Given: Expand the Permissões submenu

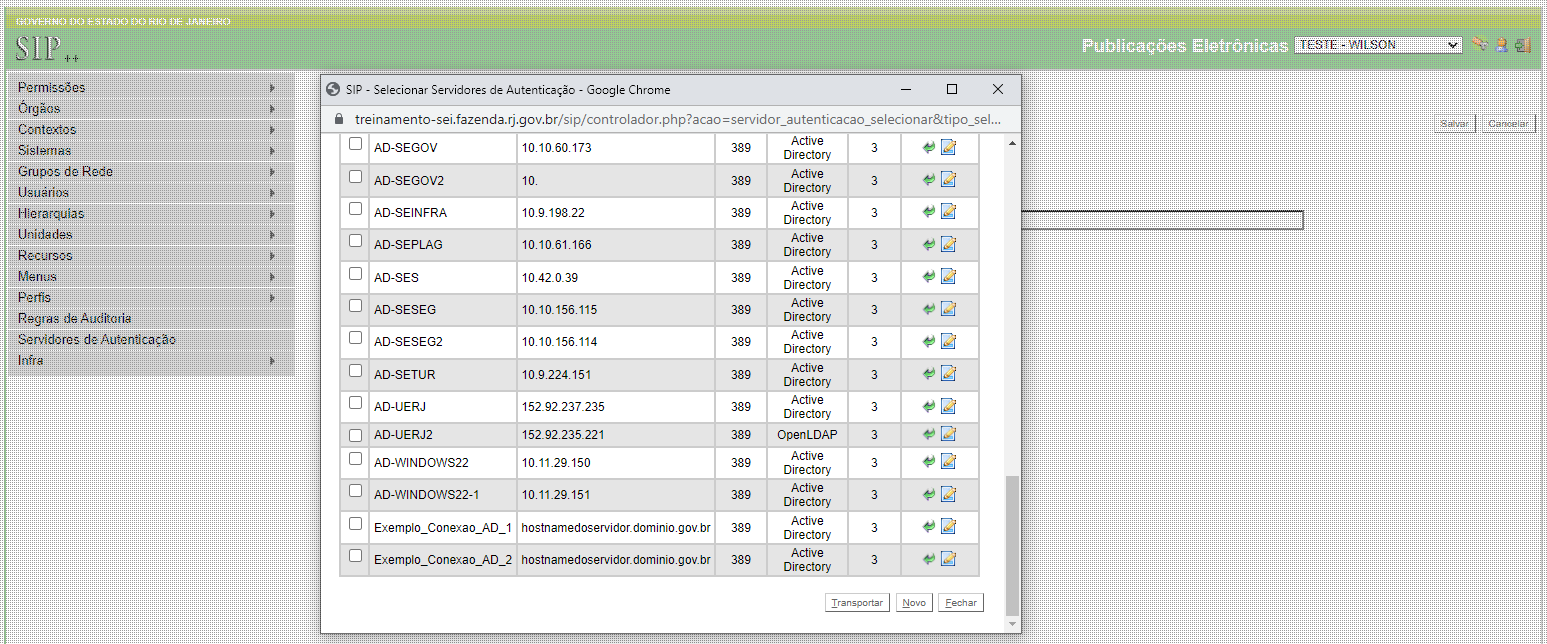Looking at the screenshot, I should coord(150,87).
